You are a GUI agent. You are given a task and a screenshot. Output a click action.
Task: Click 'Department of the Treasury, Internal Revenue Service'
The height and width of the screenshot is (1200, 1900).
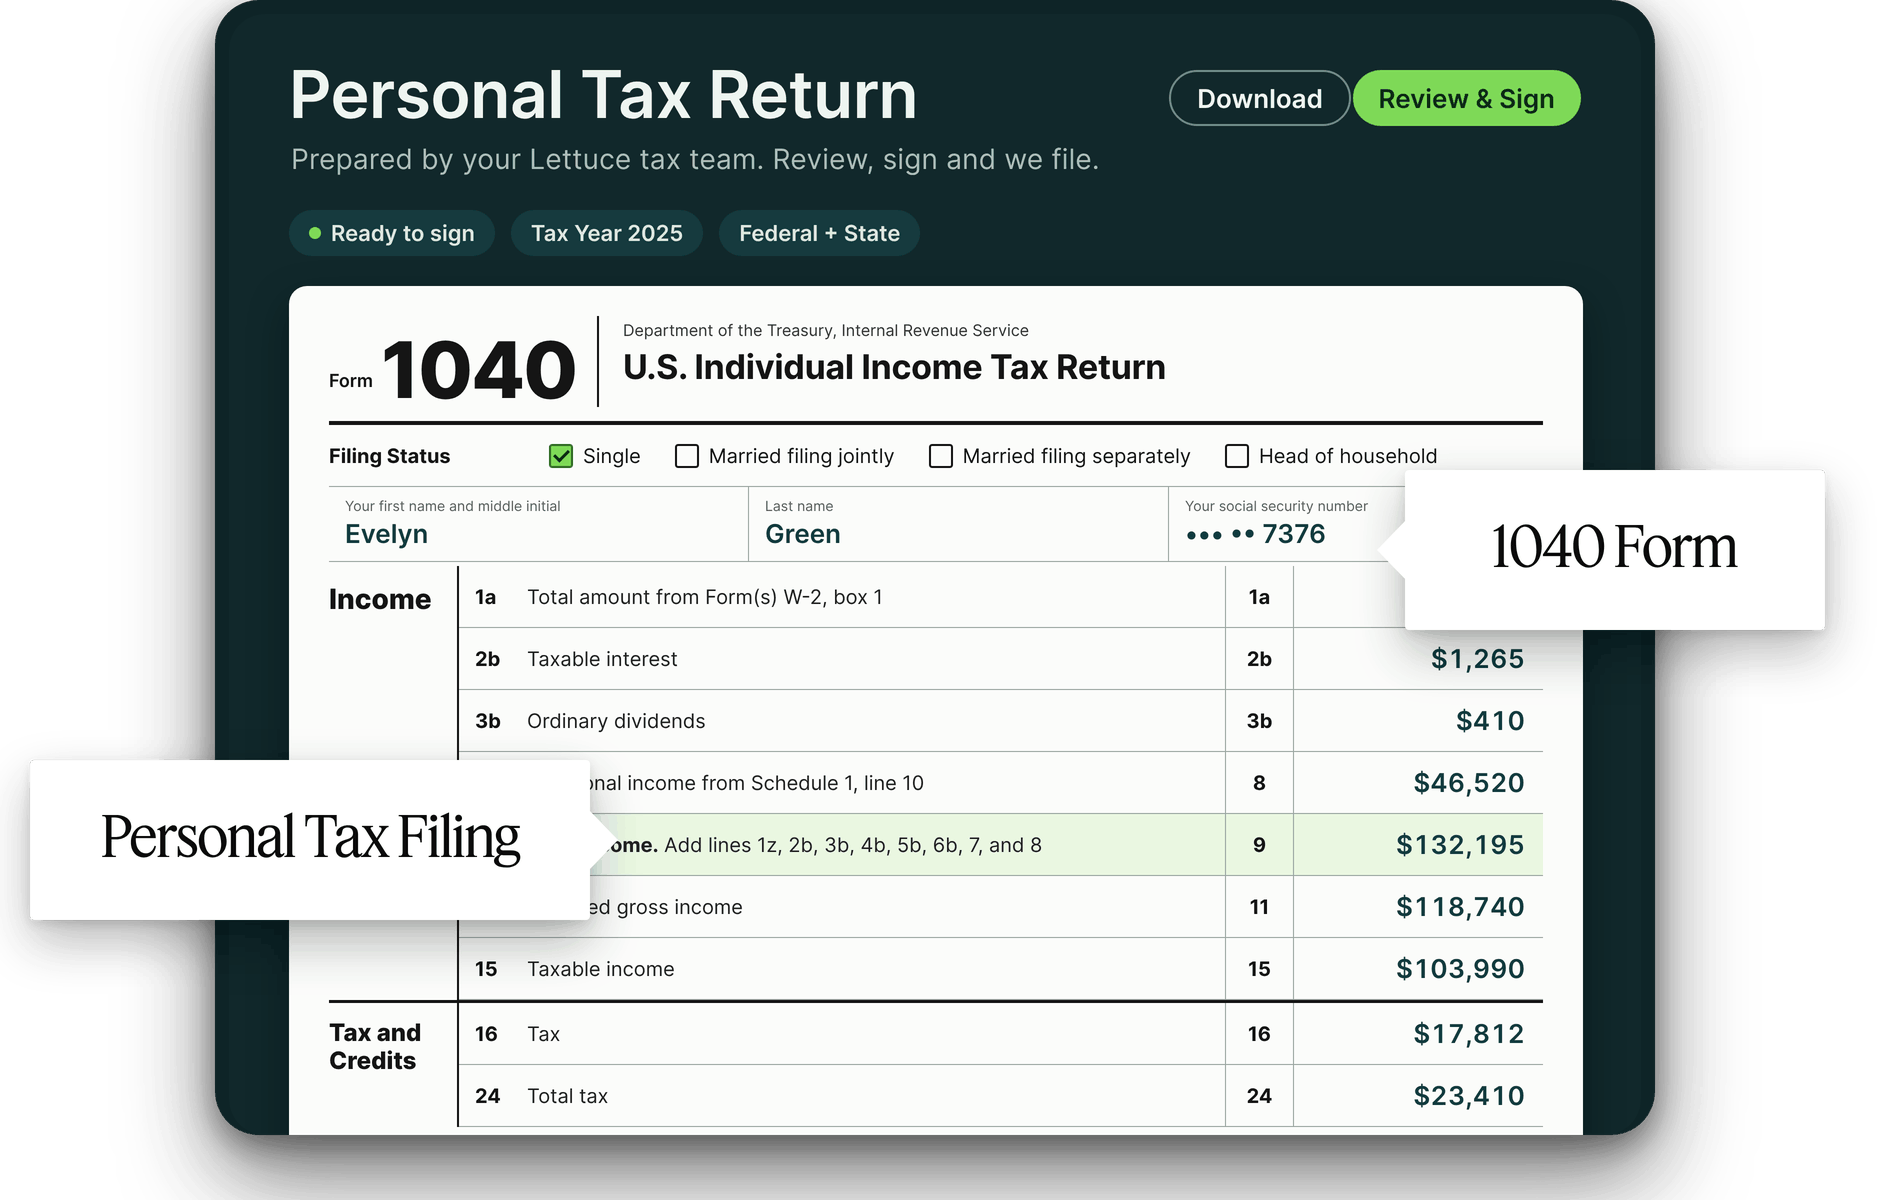tap(826, 330)
